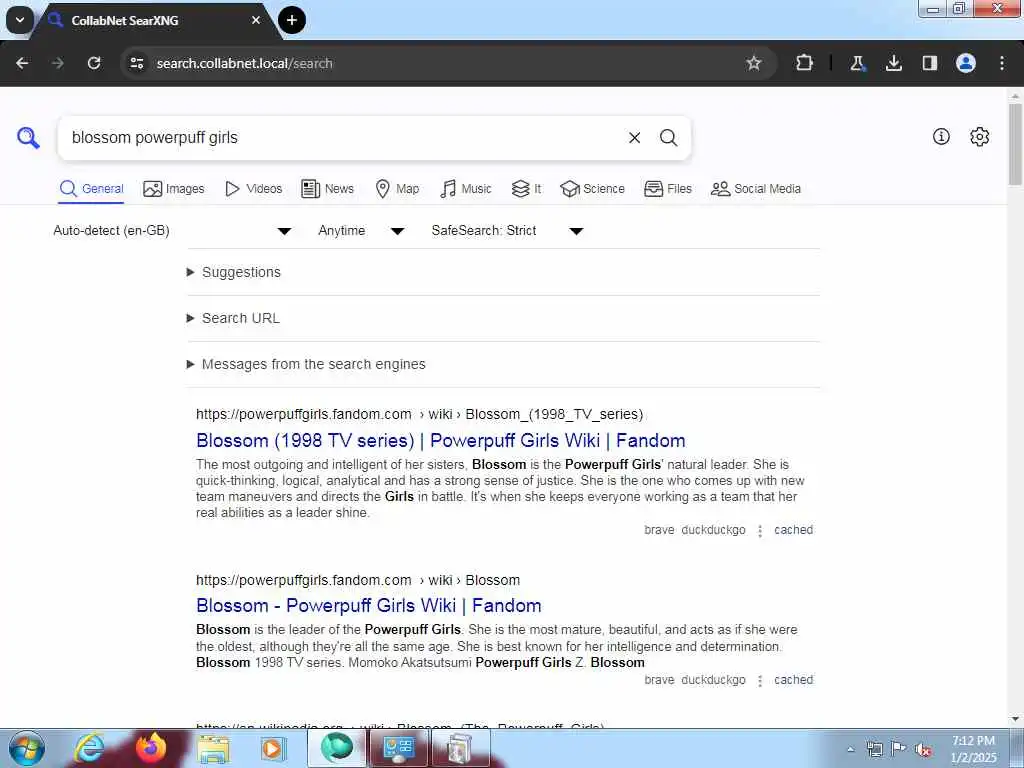Bookmark this page with the star icon
This screenshot has width=1024, height=768.
[754, 63]
